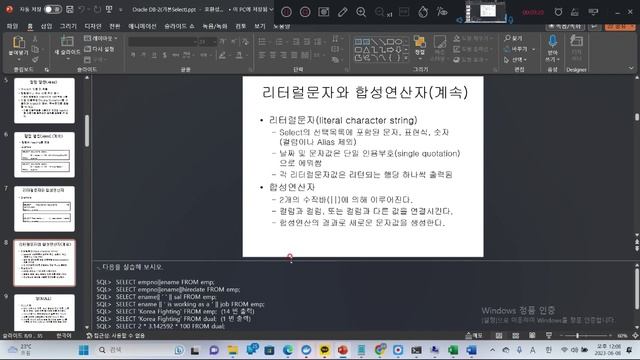The width and height of the screenshot is (640, 360).
Task: Expand the shapes gallery more arrow
Action: [406, 58]
